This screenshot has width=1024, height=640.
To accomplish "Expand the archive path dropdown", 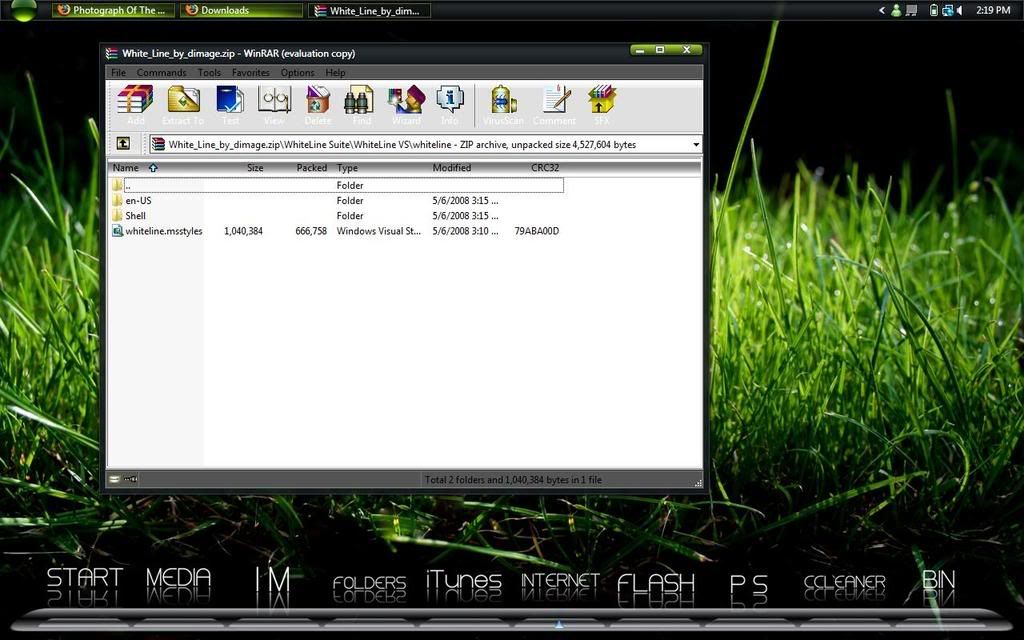I will (696, 144).
